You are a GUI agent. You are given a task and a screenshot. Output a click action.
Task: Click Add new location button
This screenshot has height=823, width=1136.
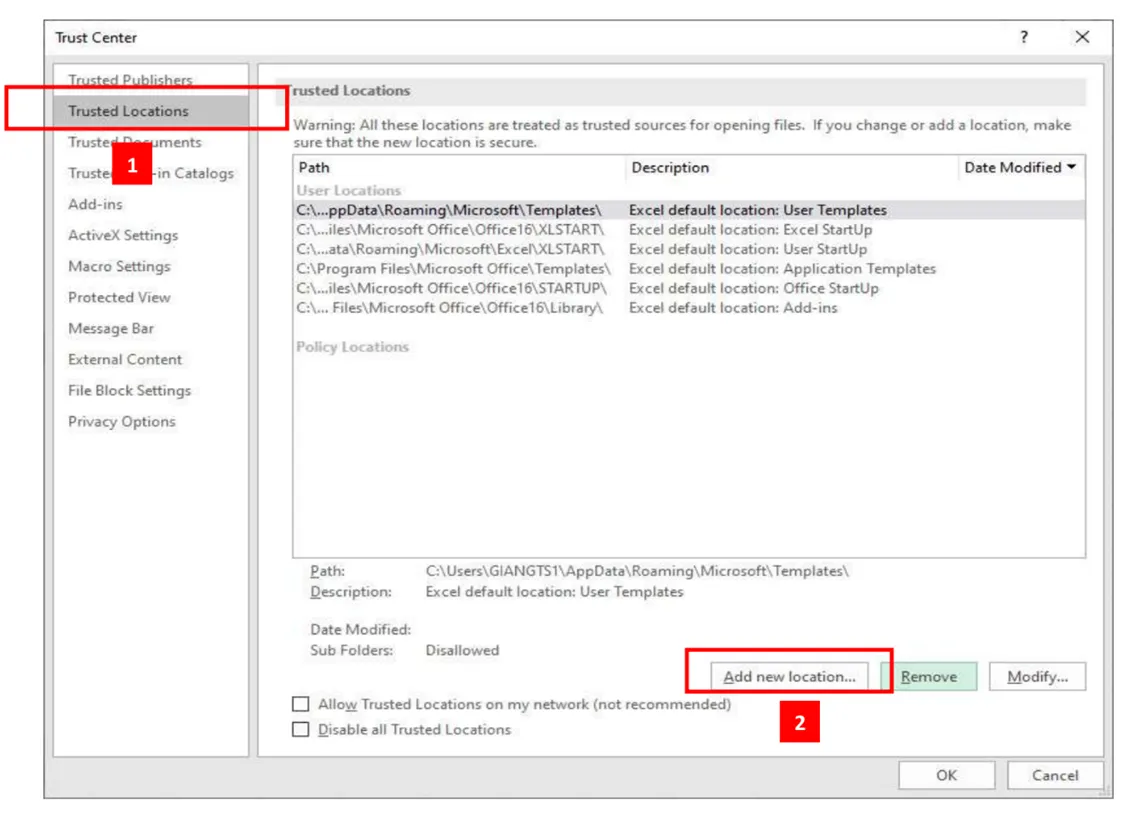coord(789,677)
